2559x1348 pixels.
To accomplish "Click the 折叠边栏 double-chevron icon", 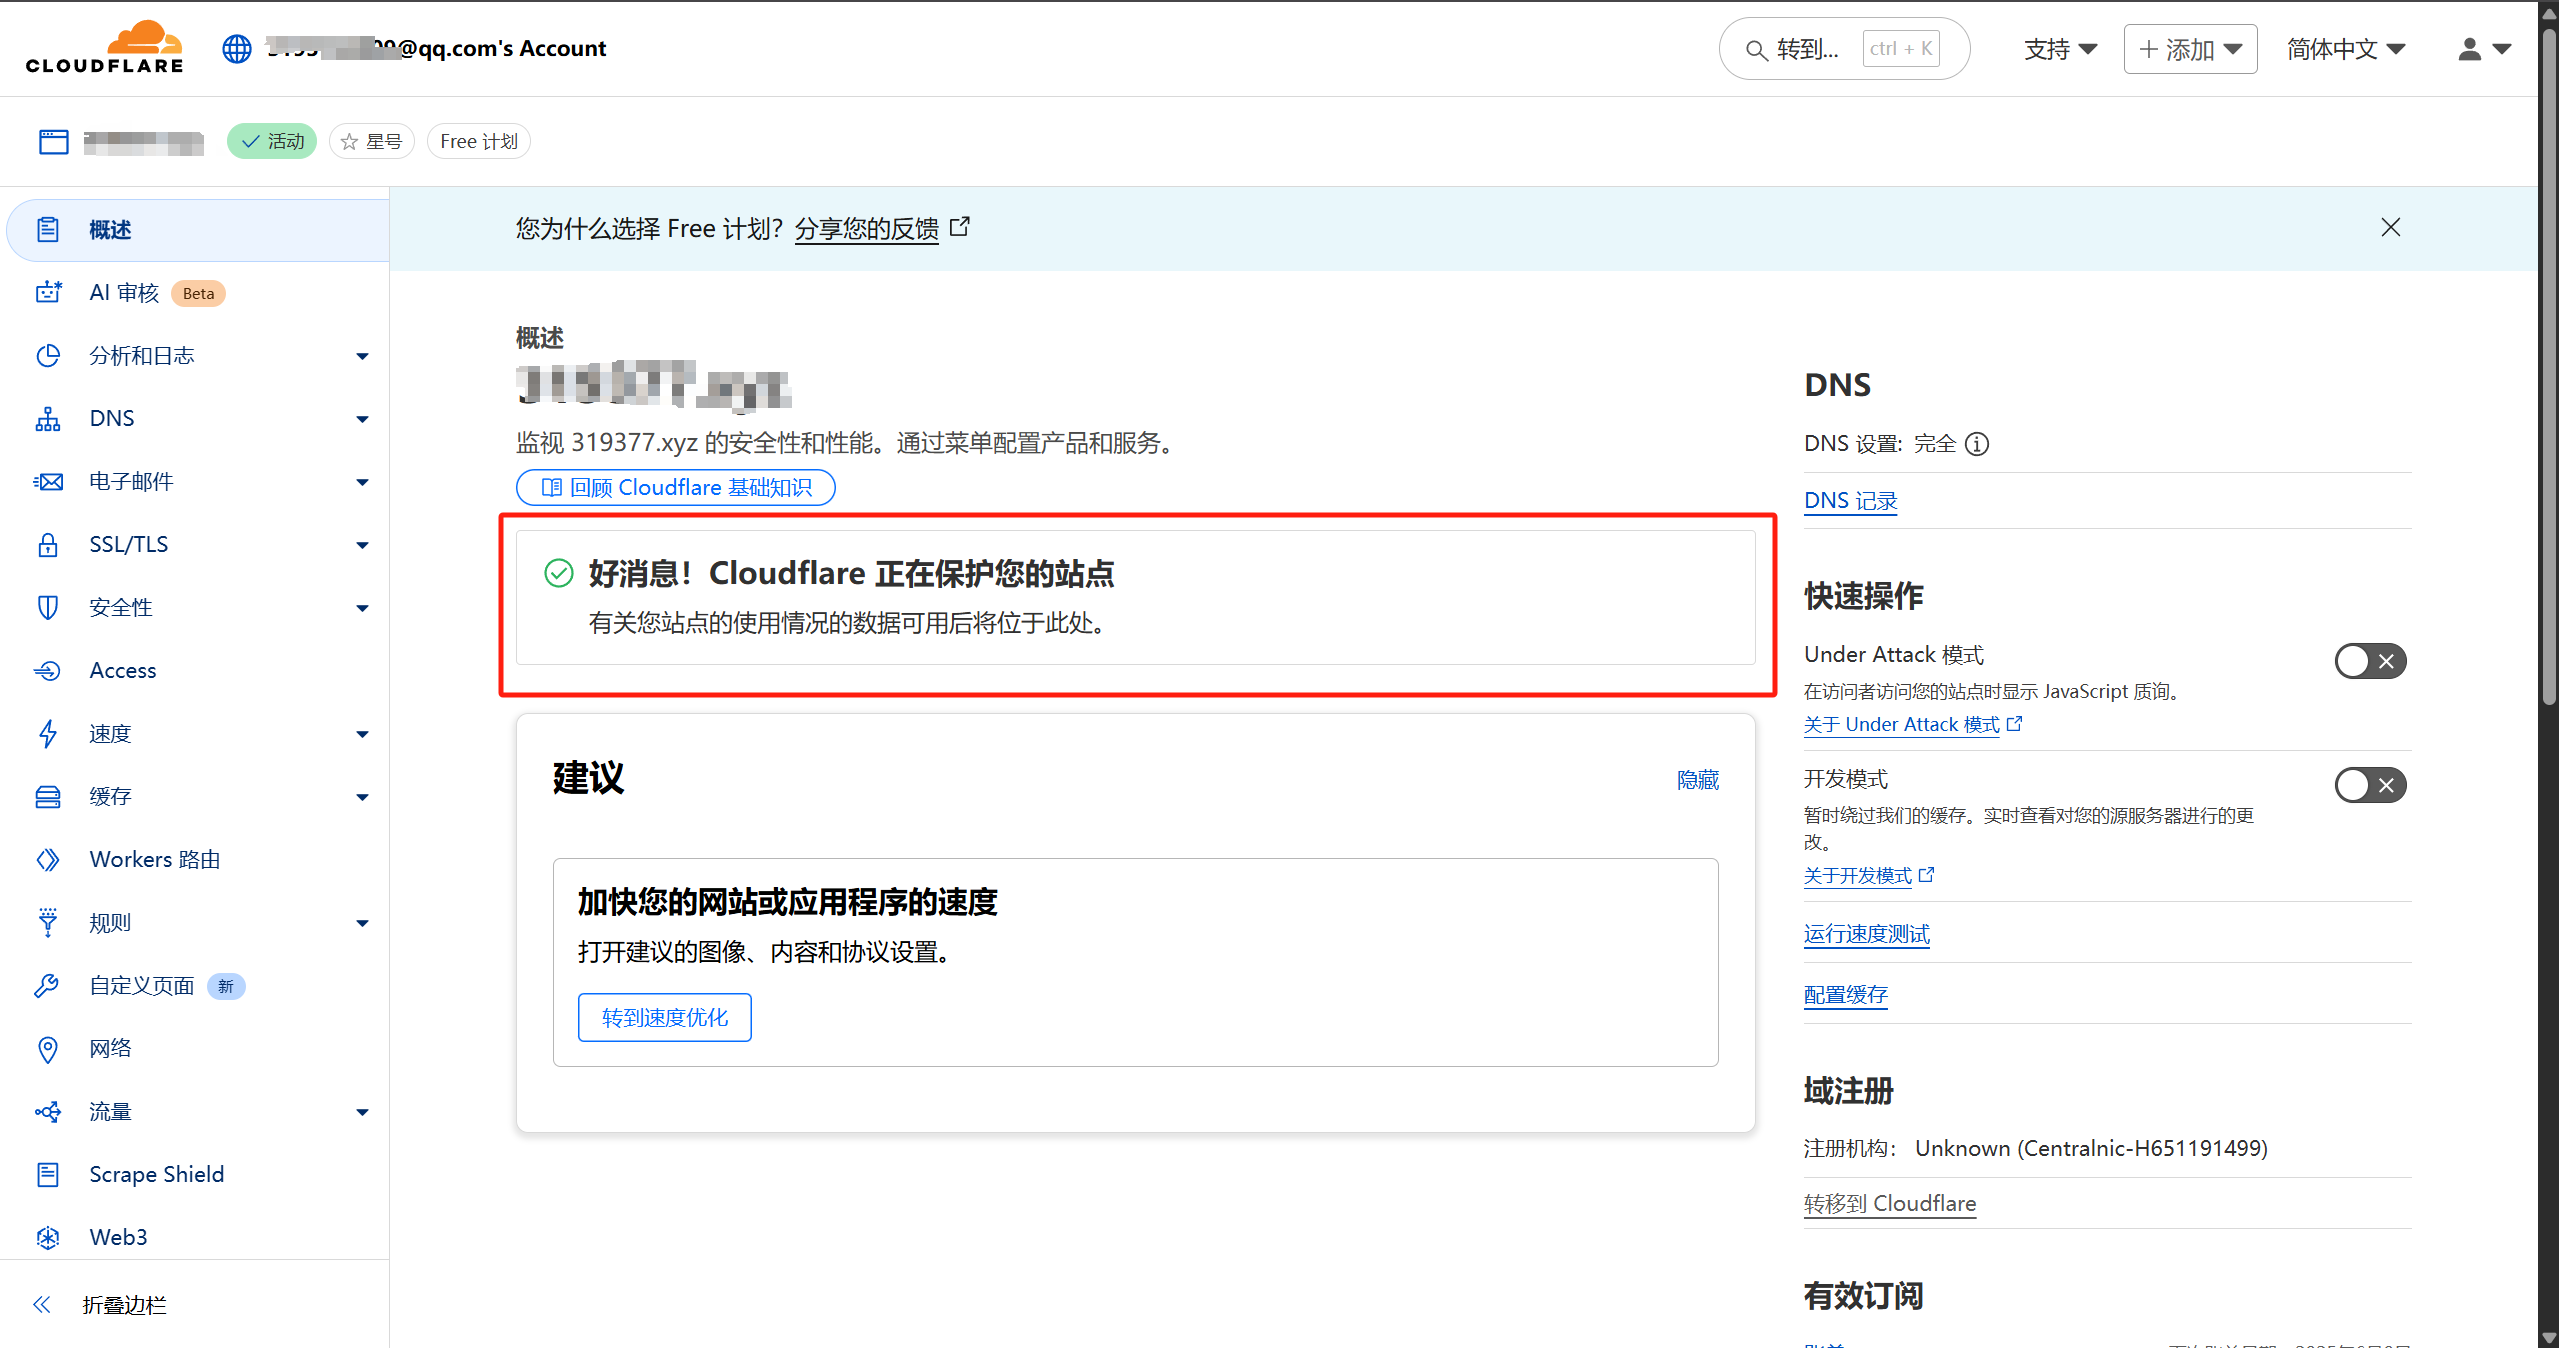I will (42, 1304).
